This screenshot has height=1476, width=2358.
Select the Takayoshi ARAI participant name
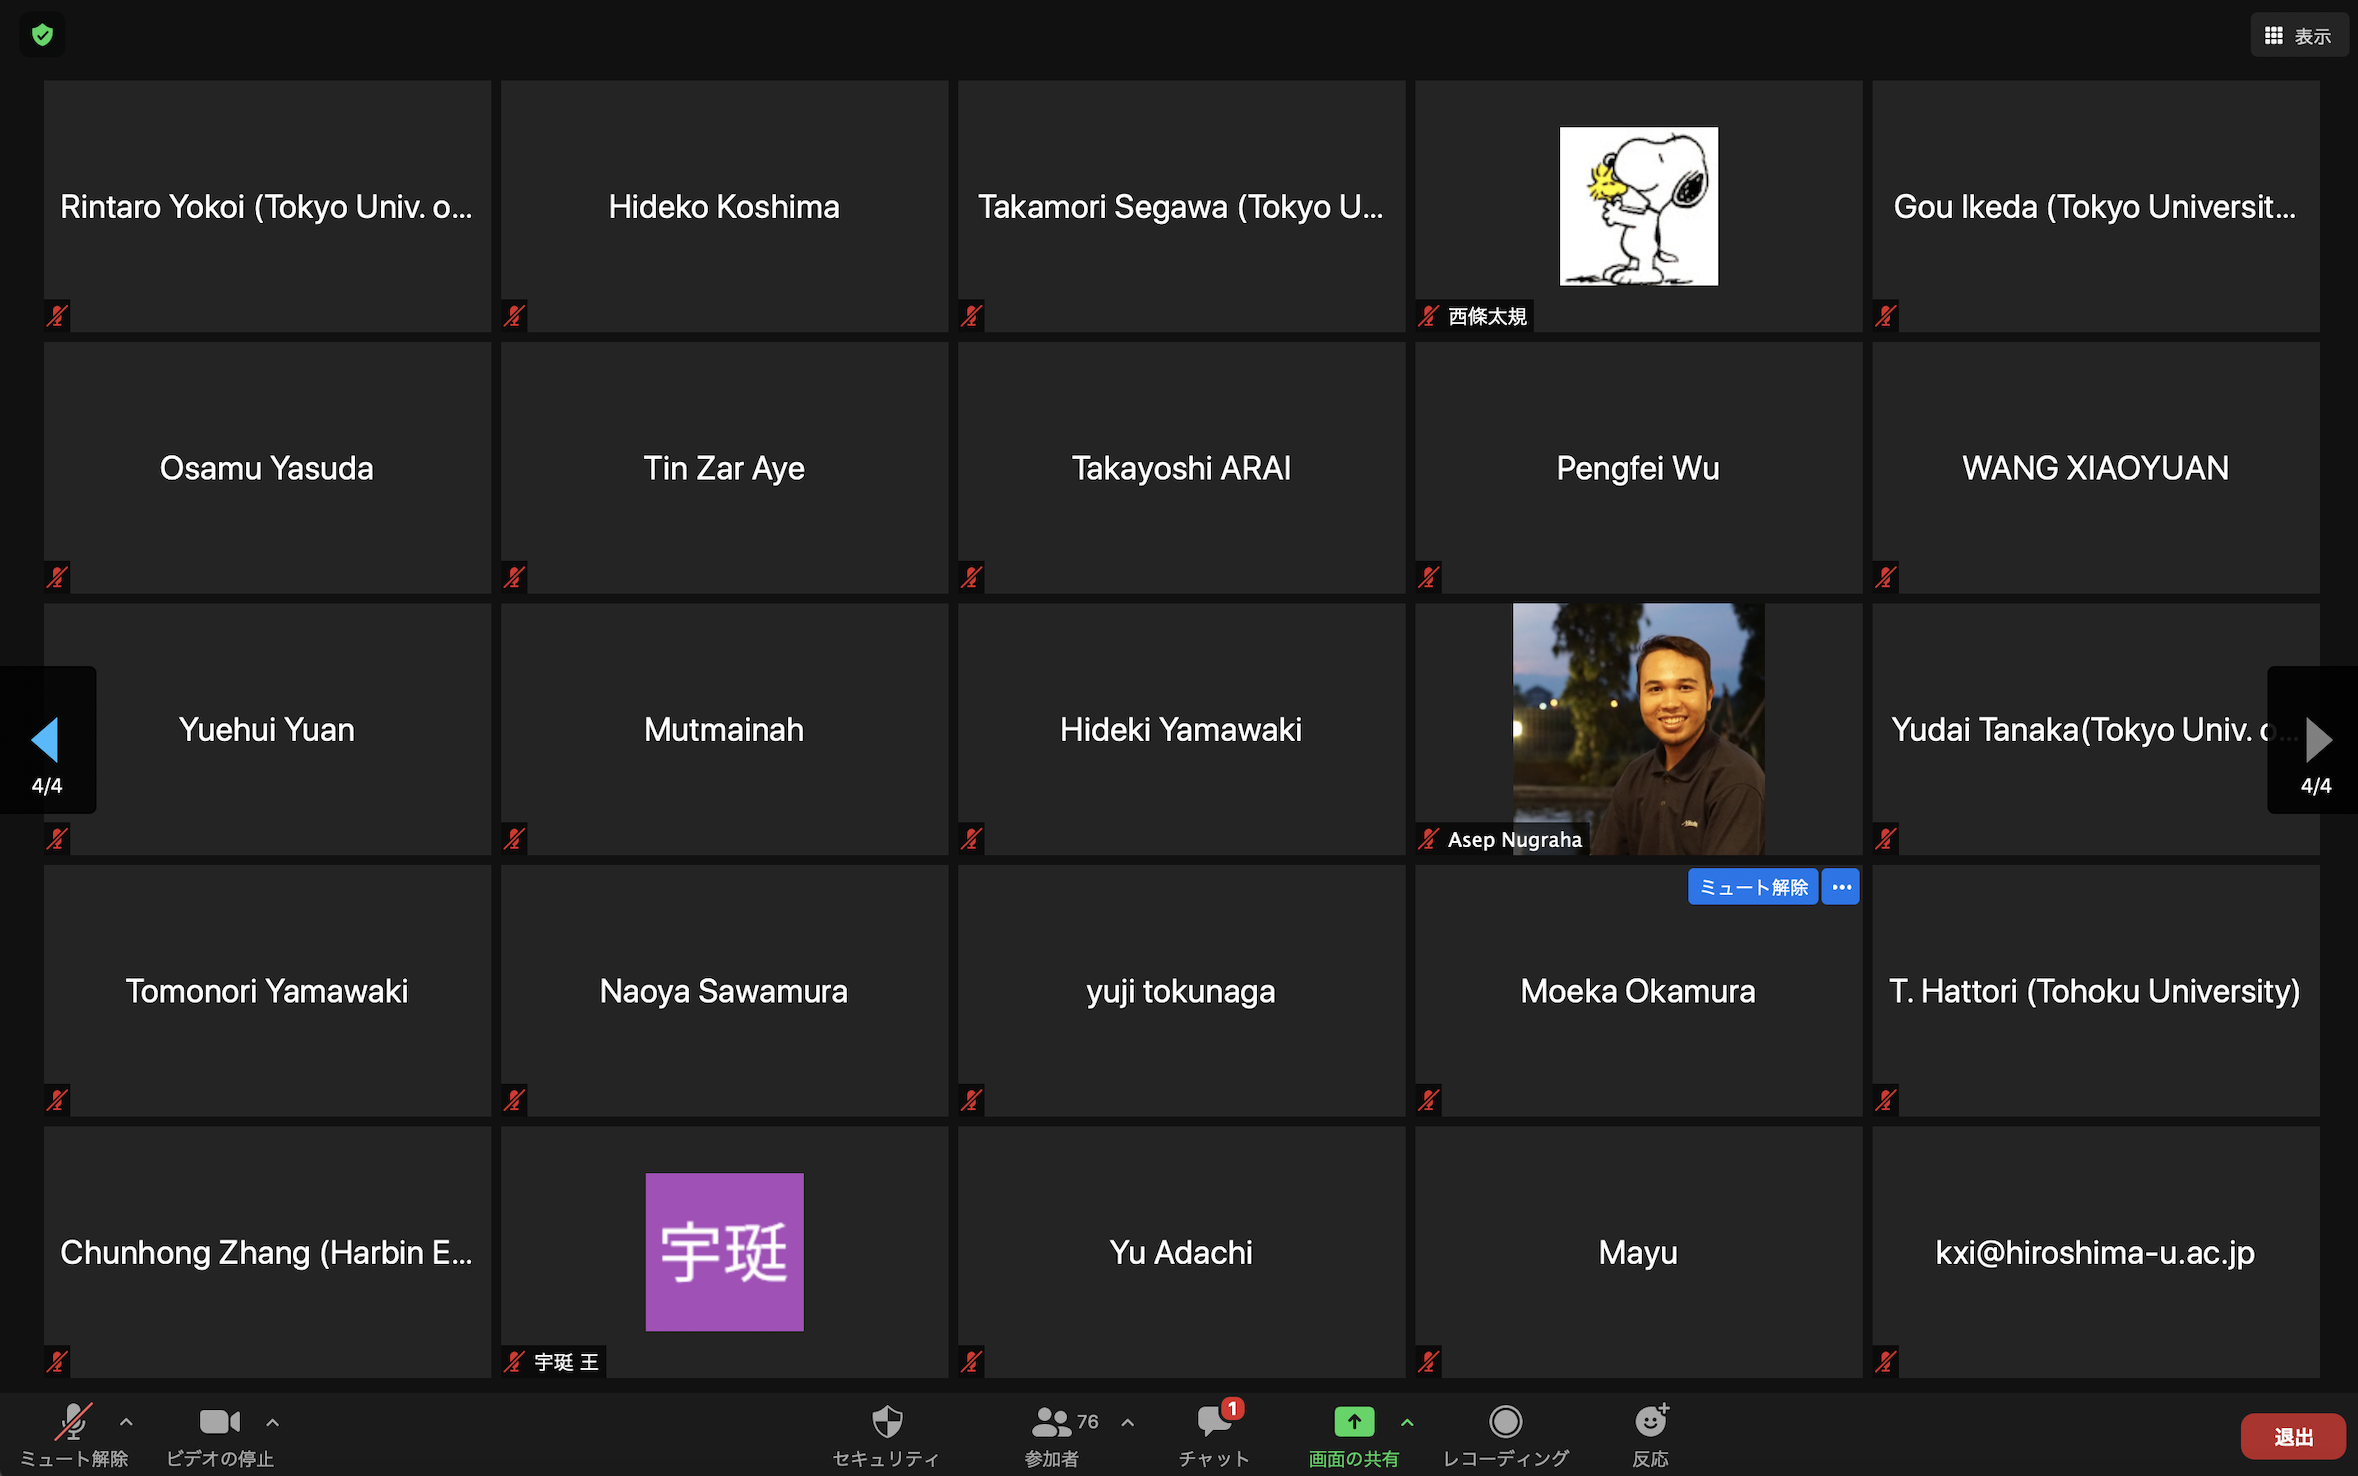coord(1181,468)
